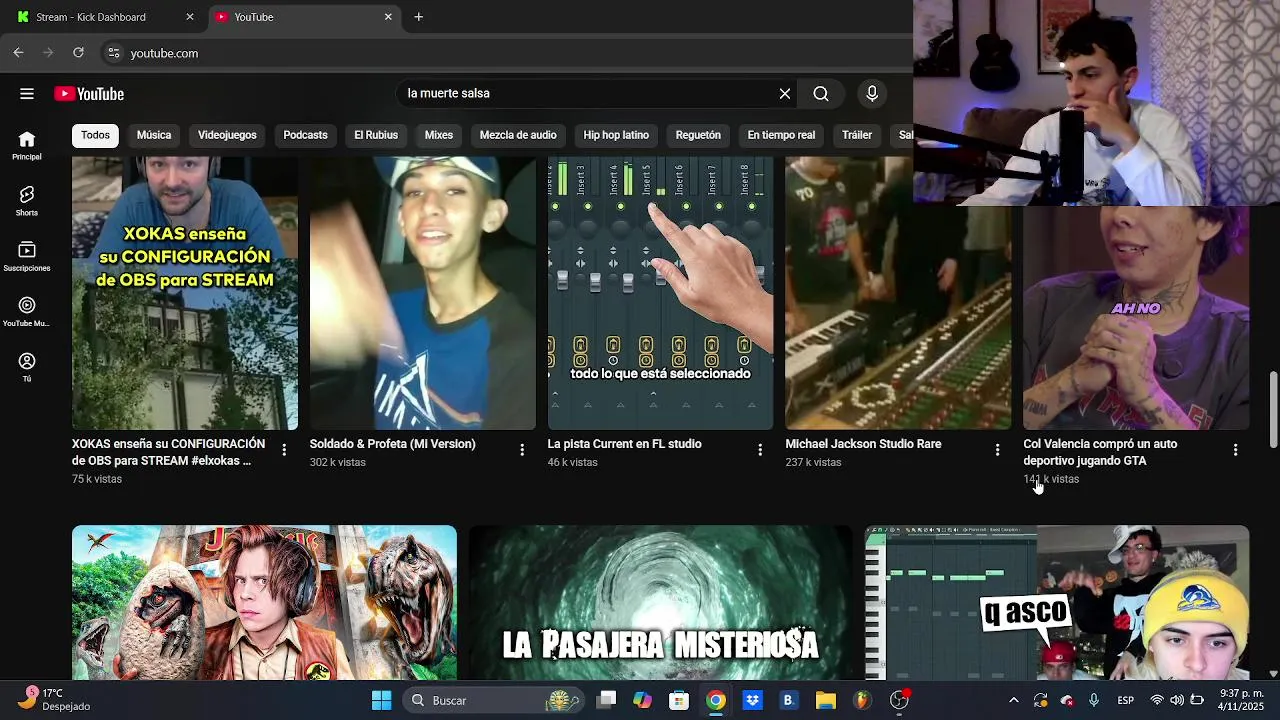Select the Tráiler filter chip
Image resolution: width=1280 pixels, height=720 pixels.
tap(857, 135)
